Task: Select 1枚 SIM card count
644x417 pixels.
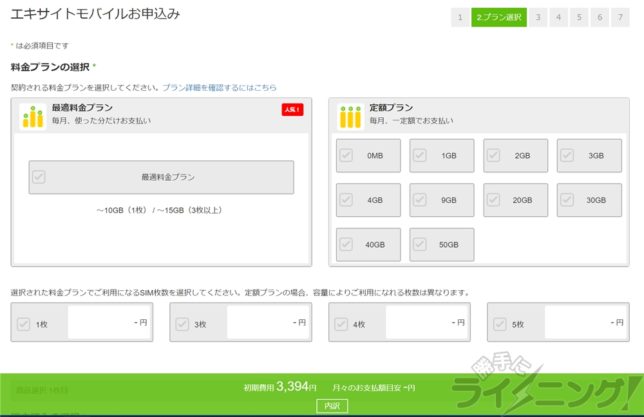Action: [82, 322]
